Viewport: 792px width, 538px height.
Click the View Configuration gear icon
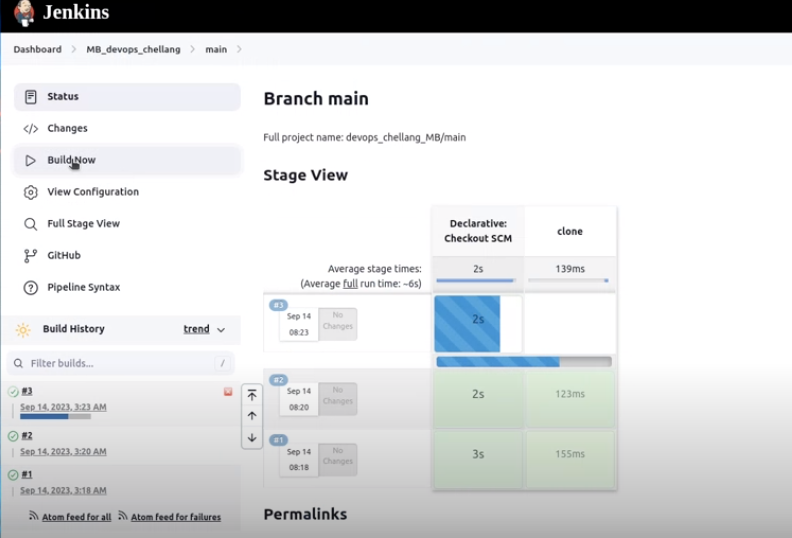coord(31,192)
